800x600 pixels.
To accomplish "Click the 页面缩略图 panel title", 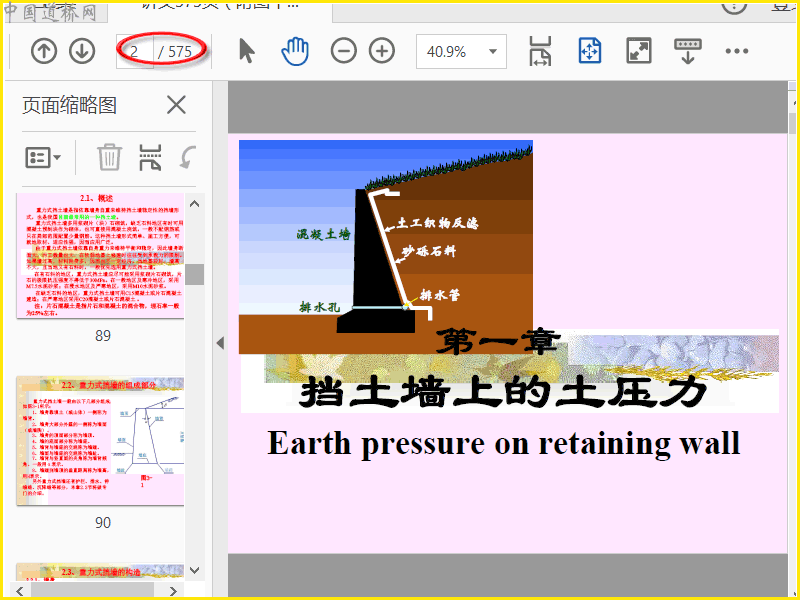I will [69, 105].
